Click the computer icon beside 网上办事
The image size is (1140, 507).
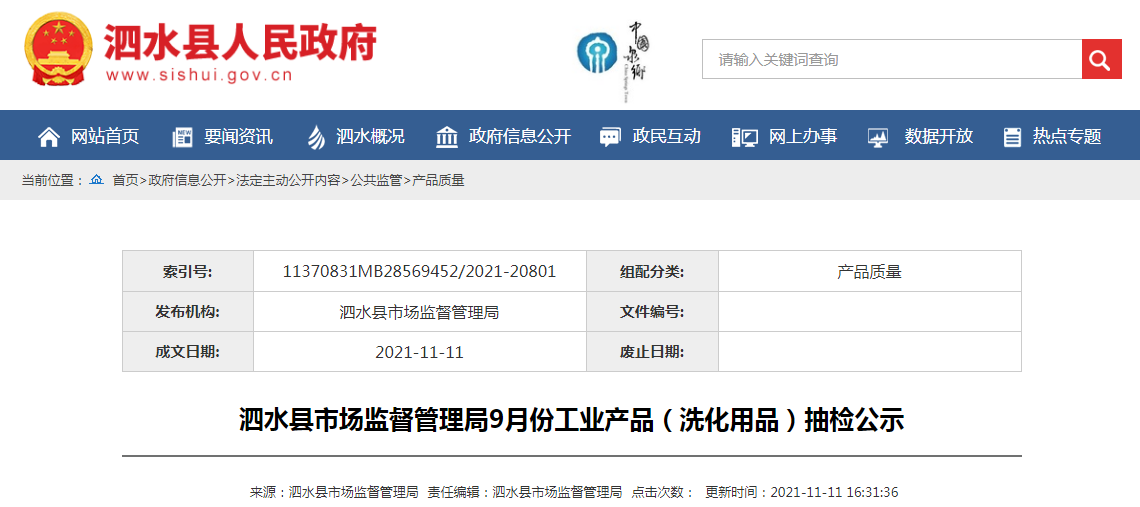point(744,137)
